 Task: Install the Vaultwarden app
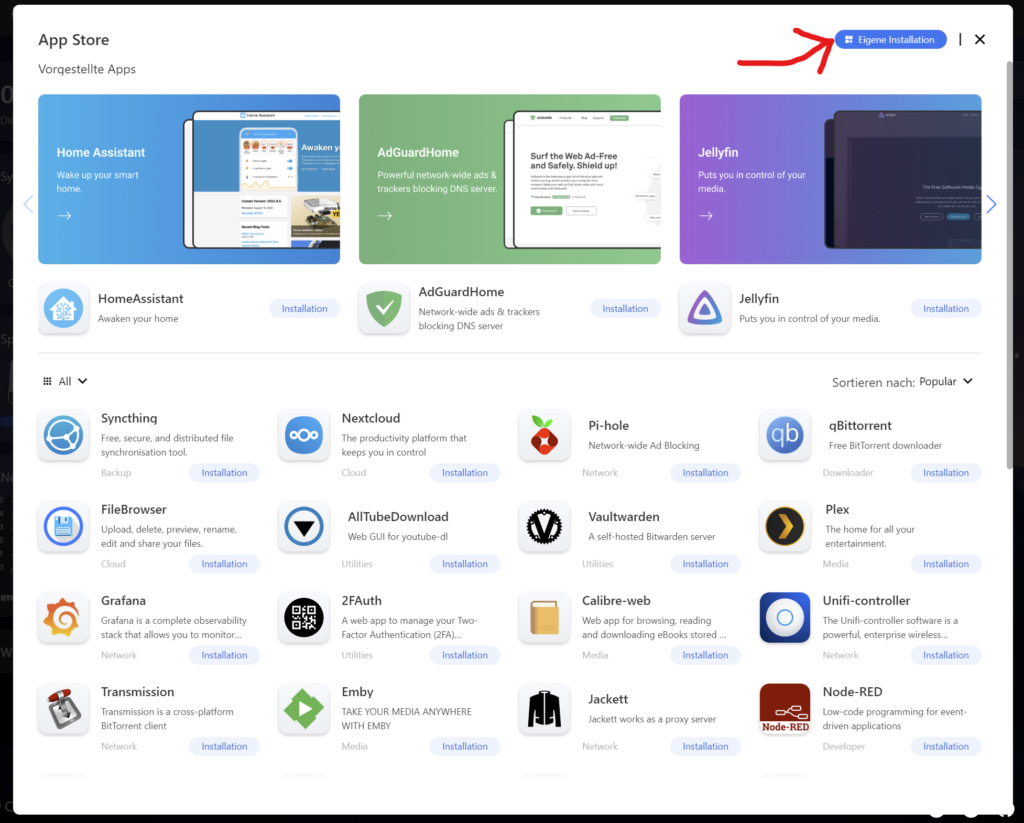point(705,564)
